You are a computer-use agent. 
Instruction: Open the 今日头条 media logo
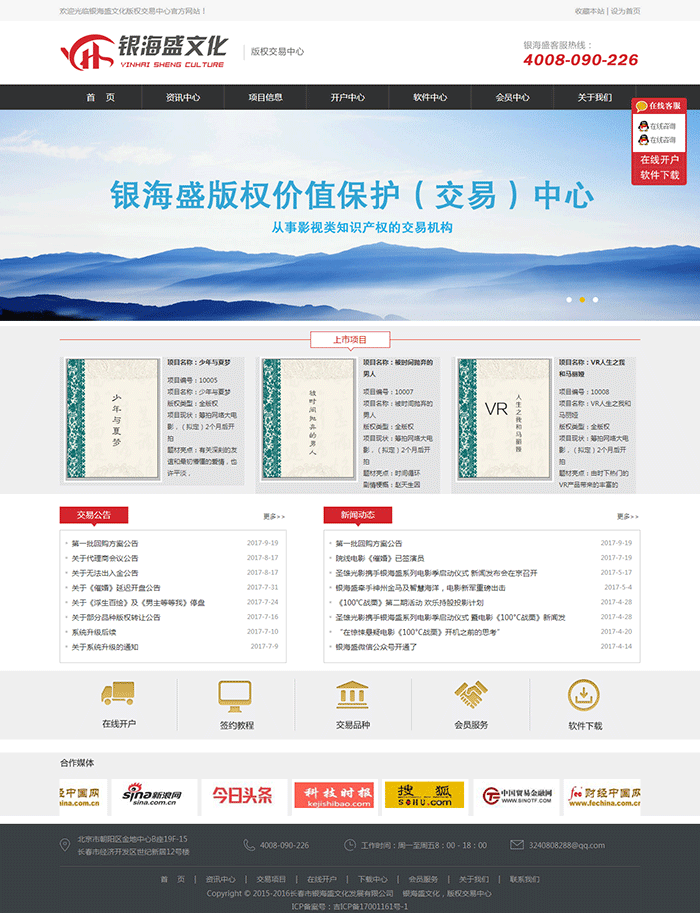(x=244, y=797)
